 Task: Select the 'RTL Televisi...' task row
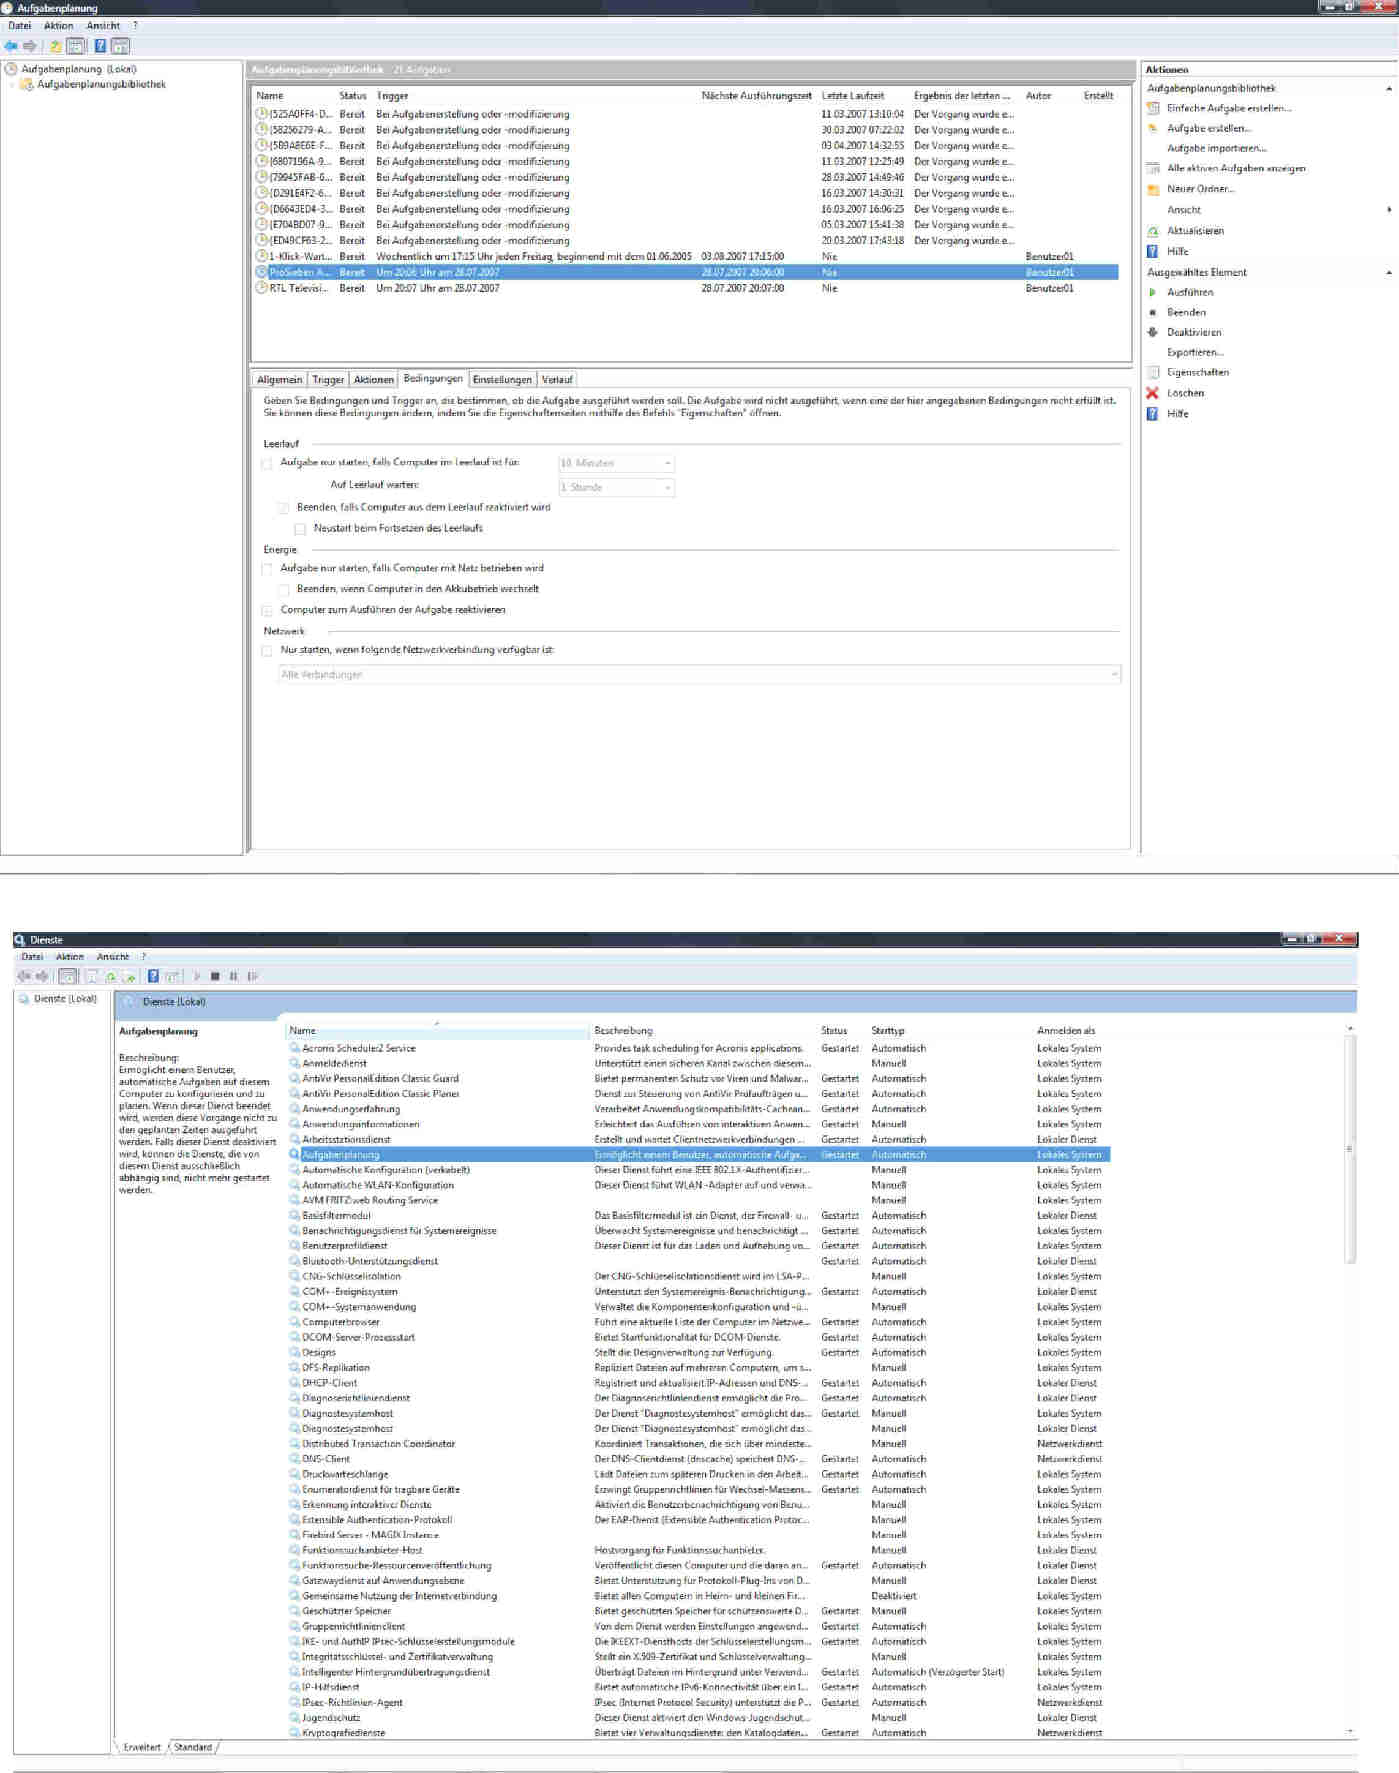pos(687,288)
